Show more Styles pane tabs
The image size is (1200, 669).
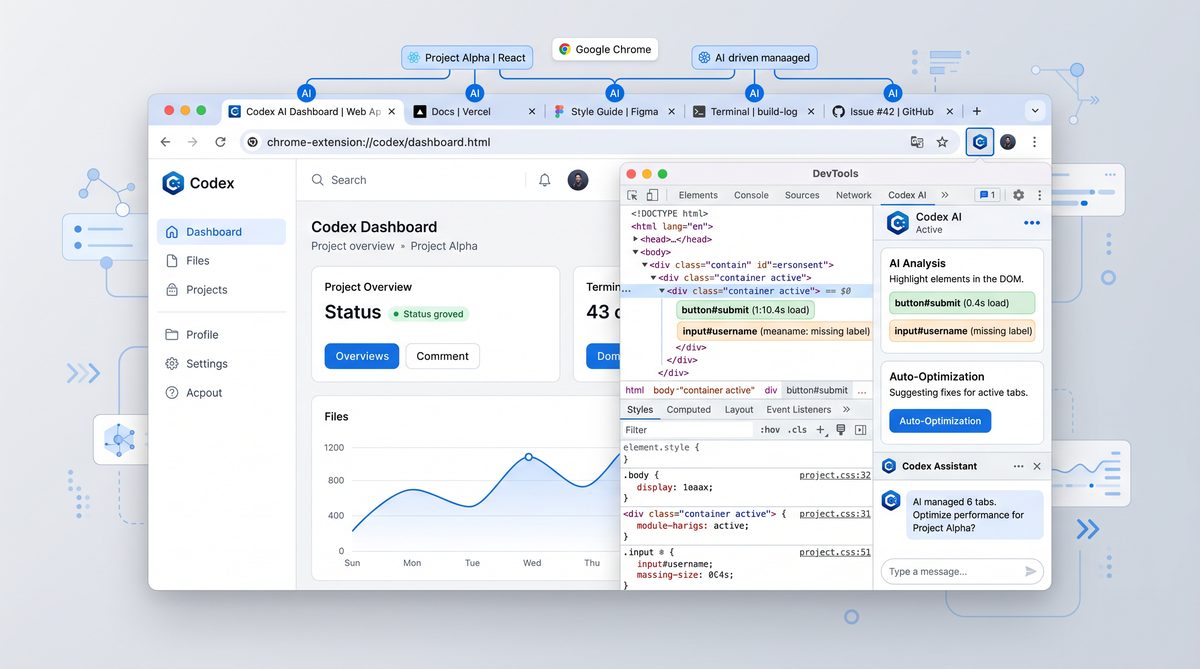(x=847, y=410)
